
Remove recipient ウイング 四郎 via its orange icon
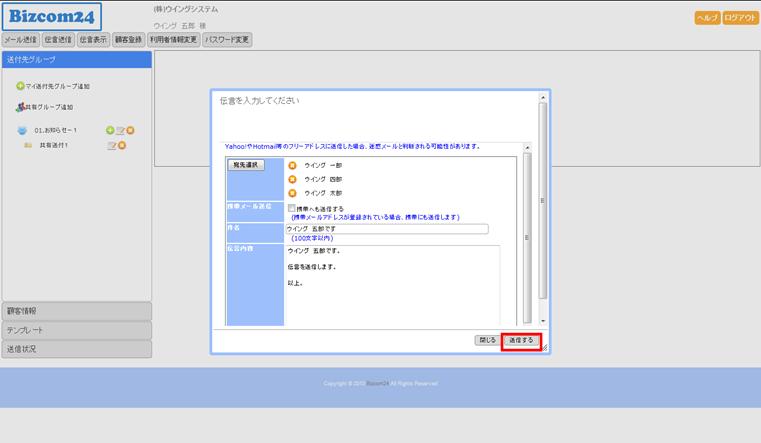click(292, 179)
